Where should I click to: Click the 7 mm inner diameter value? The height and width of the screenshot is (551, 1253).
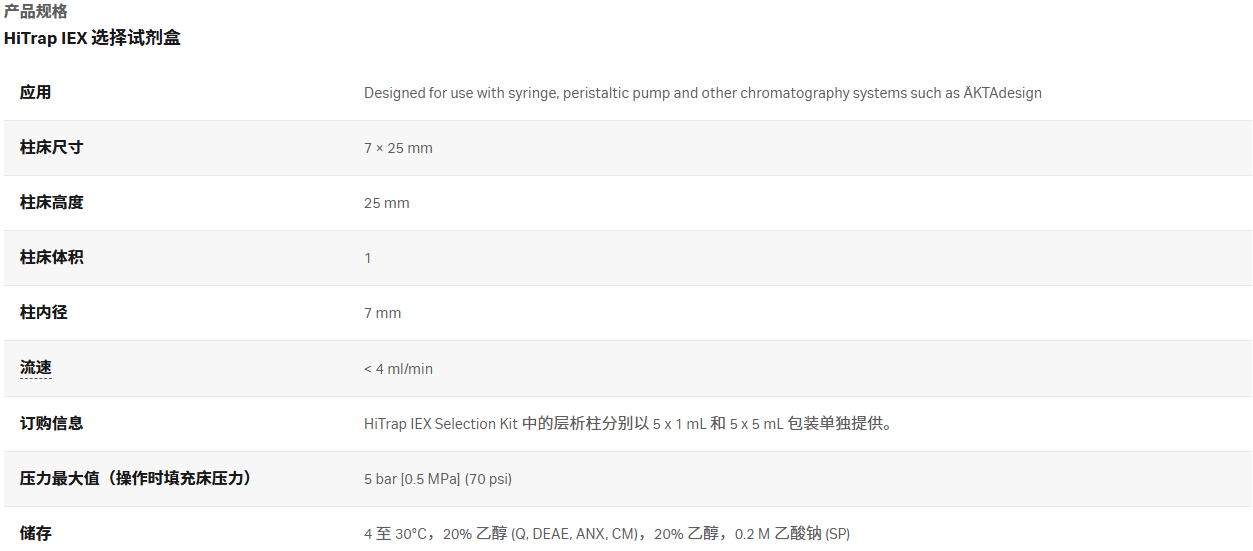click(x=382, y=313)
